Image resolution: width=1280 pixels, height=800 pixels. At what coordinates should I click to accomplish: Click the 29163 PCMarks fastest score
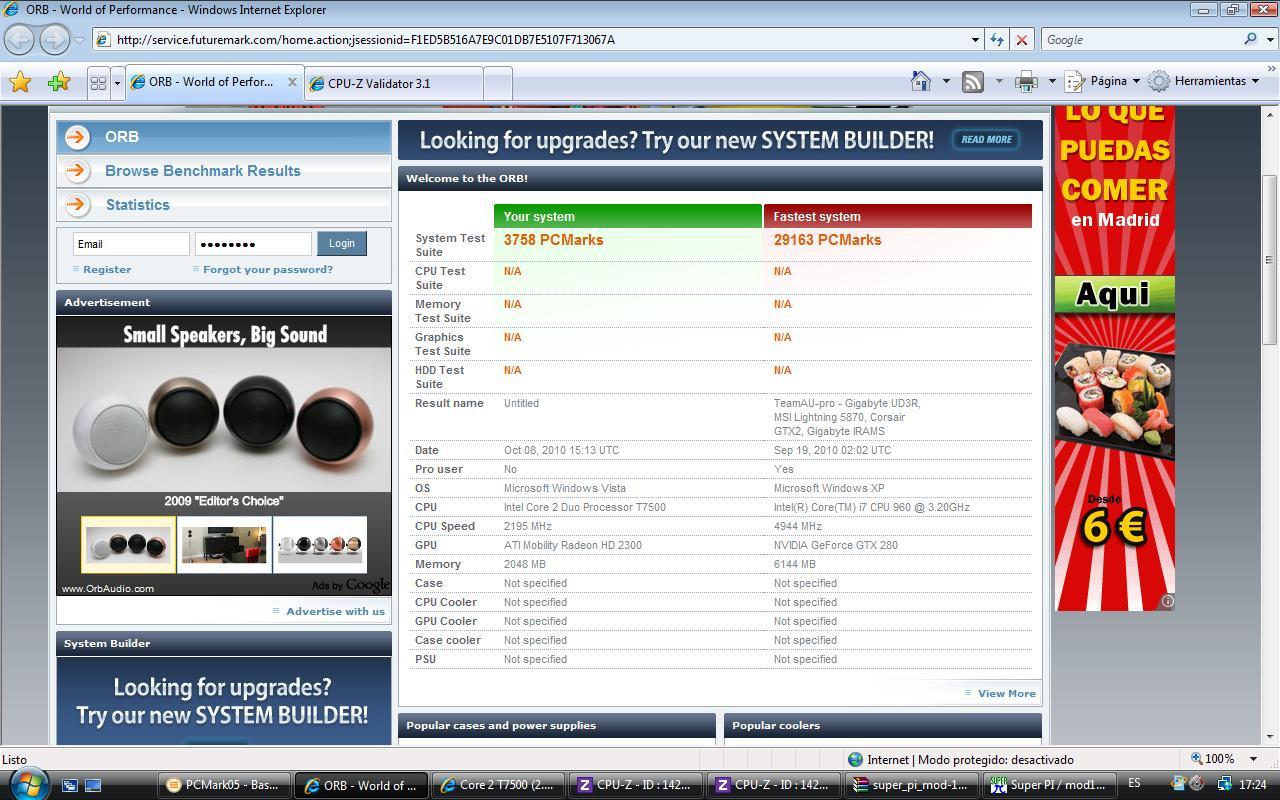tap(827, 240)
